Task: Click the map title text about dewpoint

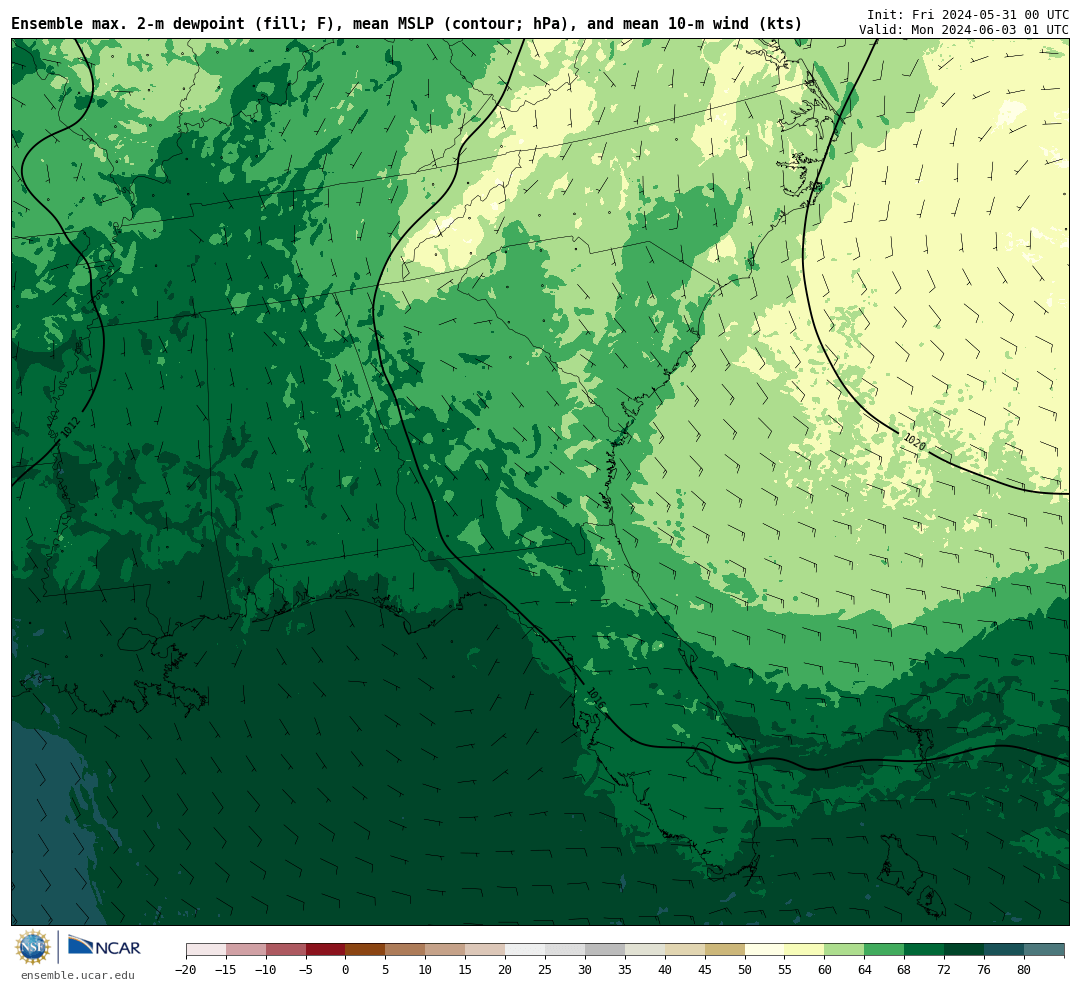Action: pos(406,24)
